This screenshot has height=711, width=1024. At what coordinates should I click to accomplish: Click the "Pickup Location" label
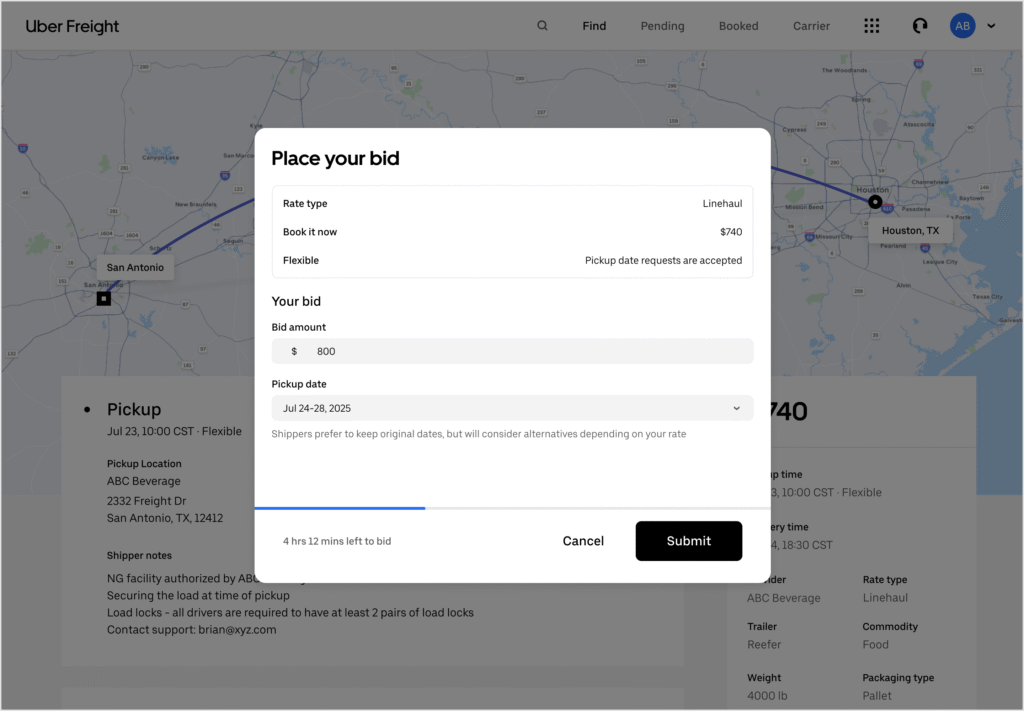pyautogui.click(x=144, y=464)
